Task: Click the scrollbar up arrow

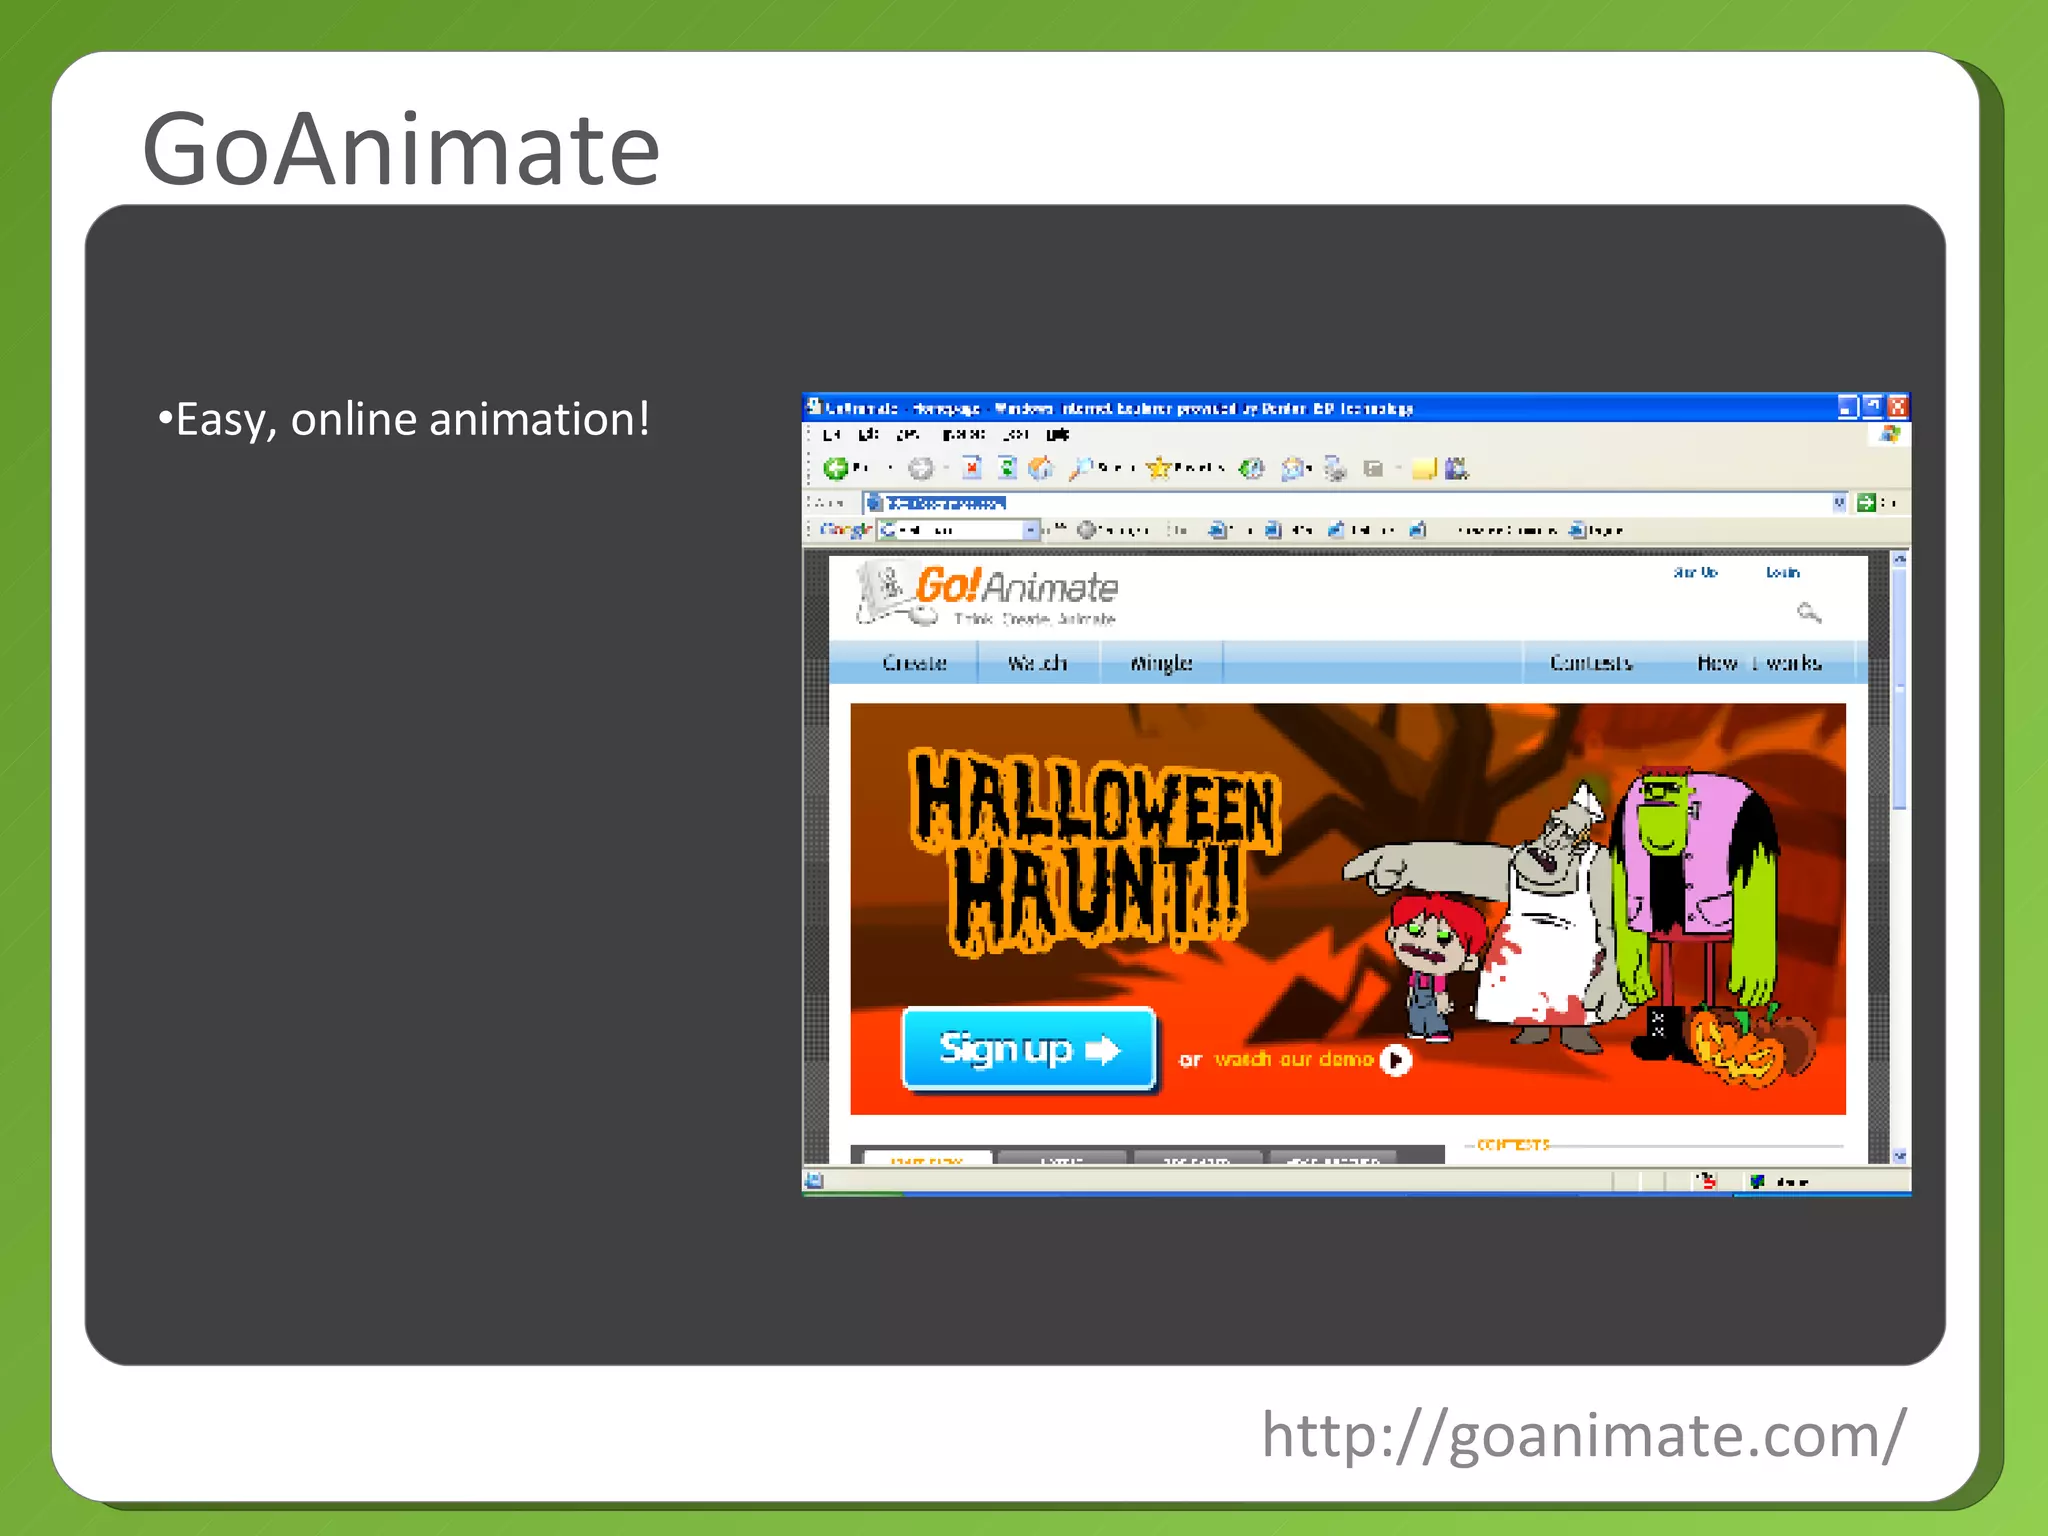Action: 1899,559
